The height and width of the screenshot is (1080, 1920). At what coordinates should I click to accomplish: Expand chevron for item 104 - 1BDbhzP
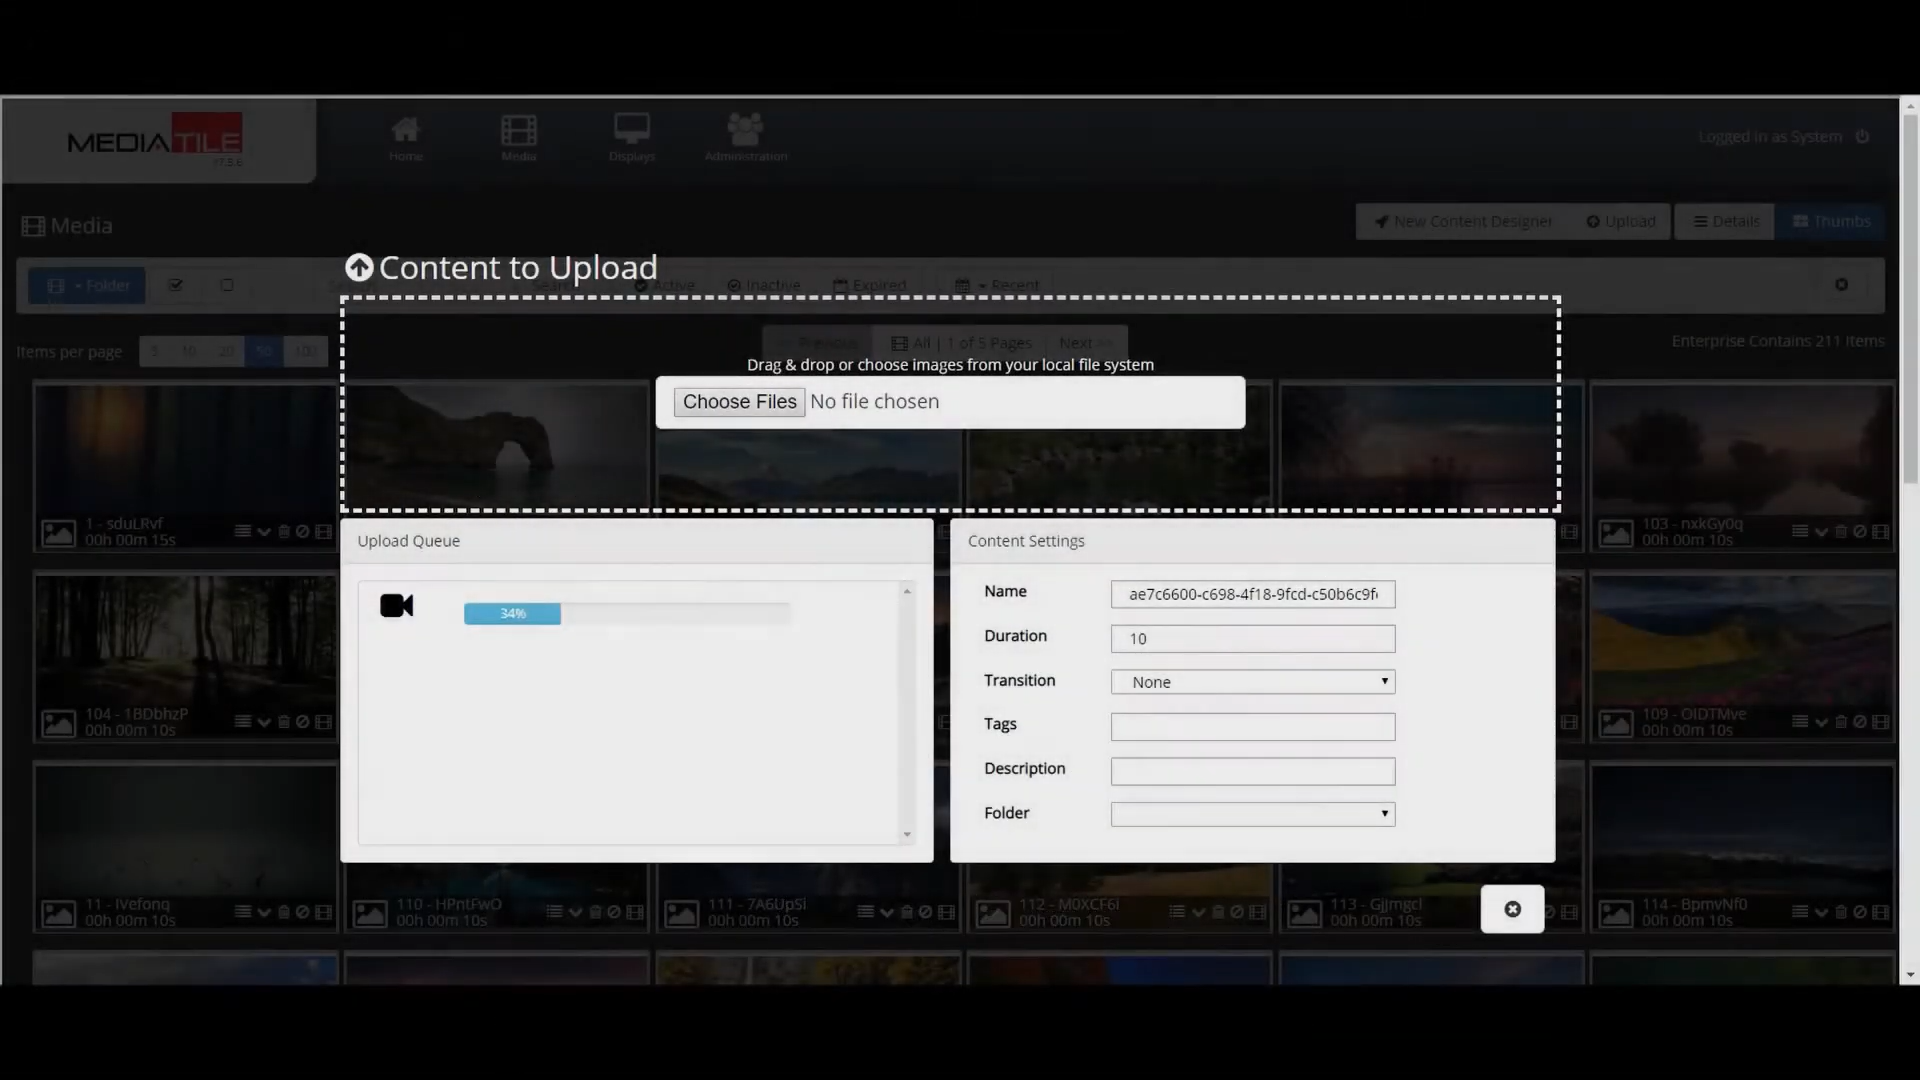[264, 722]
